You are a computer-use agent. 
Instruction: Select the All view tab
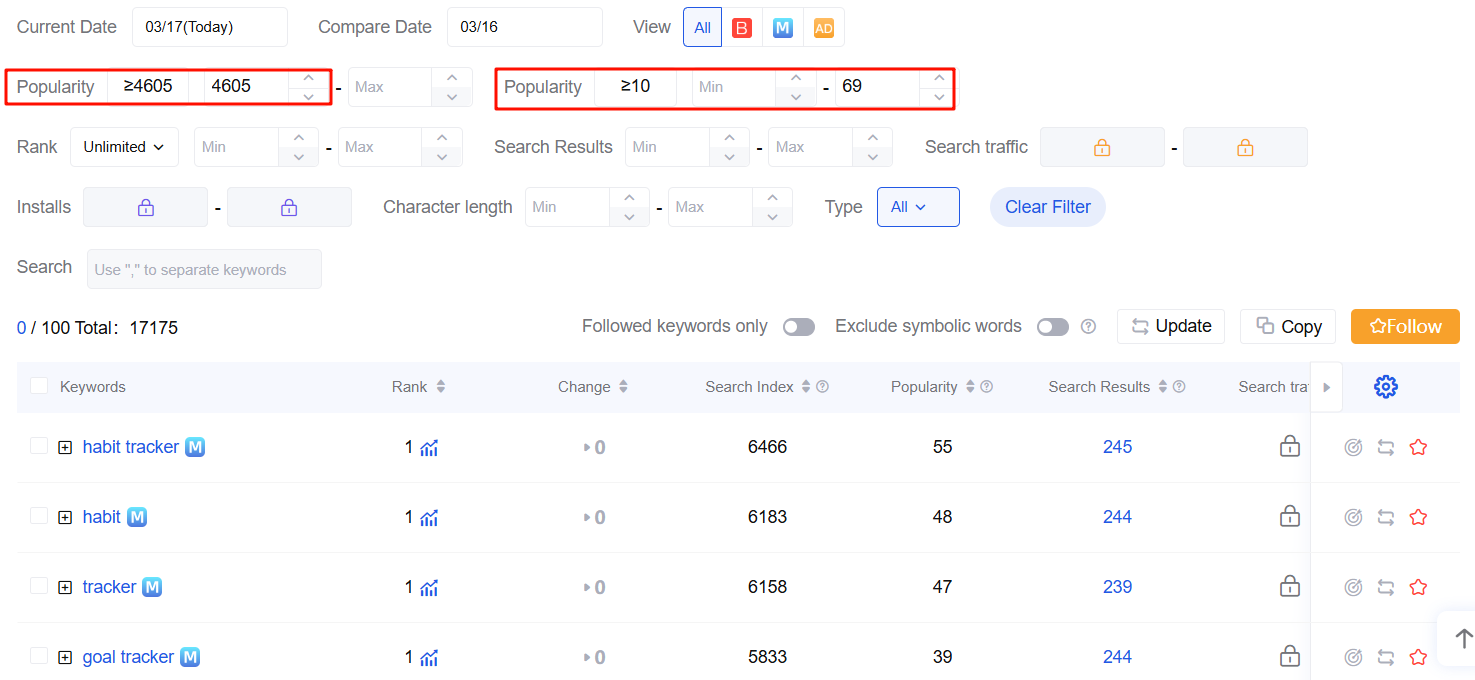point(703,27)
